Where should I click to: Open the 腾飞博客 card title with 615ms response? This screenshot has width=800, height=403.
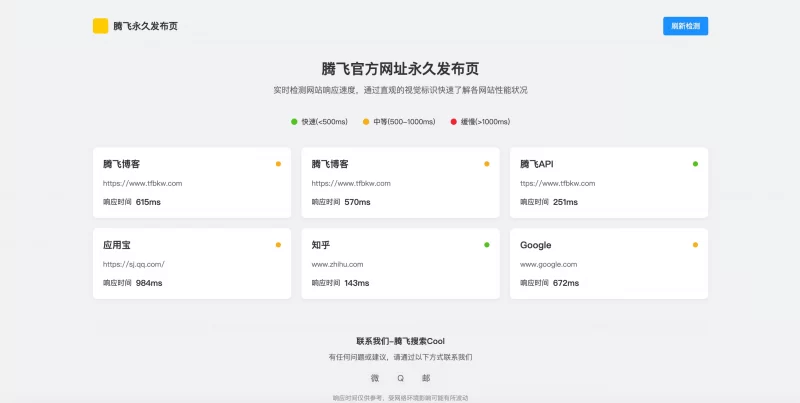click(121, 164)
